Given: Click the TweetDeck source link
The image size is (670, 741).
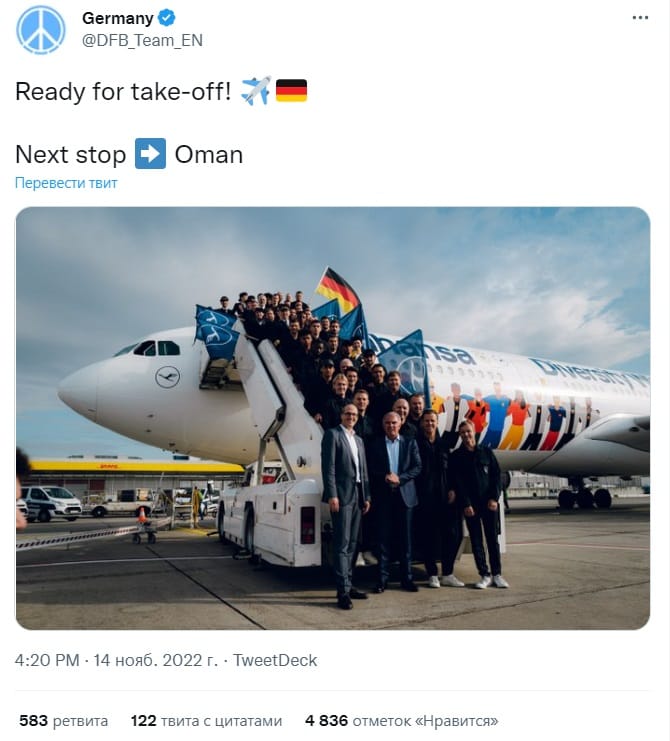Looking at the screenshot, I should [275, 660].
